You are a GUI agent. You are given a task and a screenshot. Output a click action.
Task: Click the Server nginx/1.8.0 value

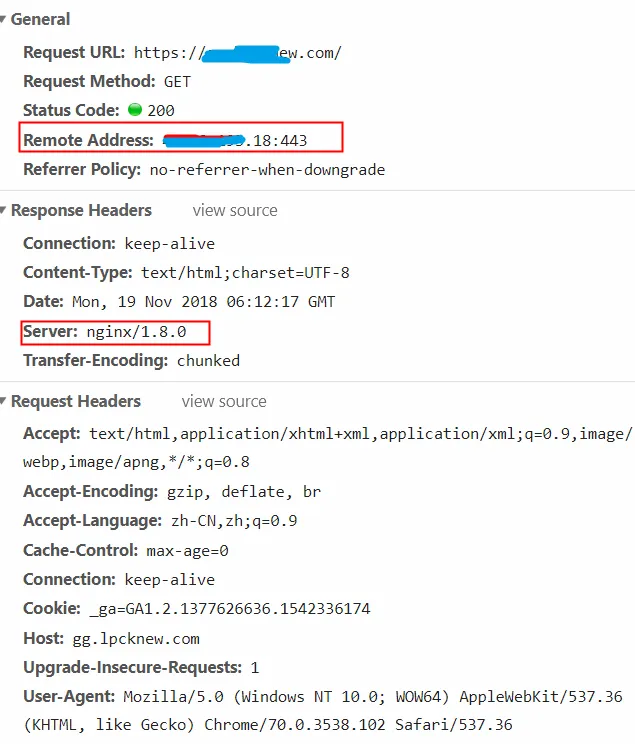pos(136,332)
